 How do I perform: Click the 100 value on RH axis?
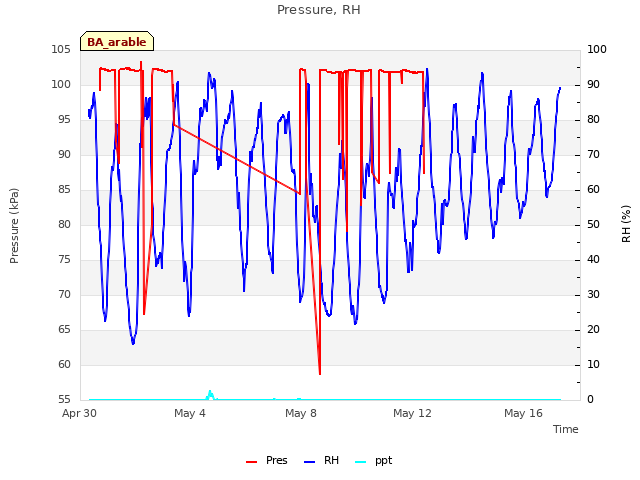[597, 49]
